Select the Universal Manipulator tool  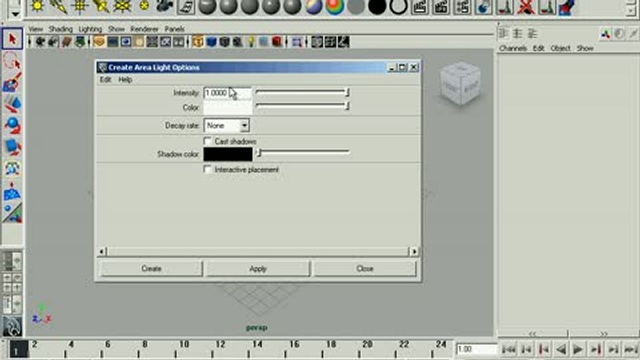pyautogui.click(x=12, y=168)
